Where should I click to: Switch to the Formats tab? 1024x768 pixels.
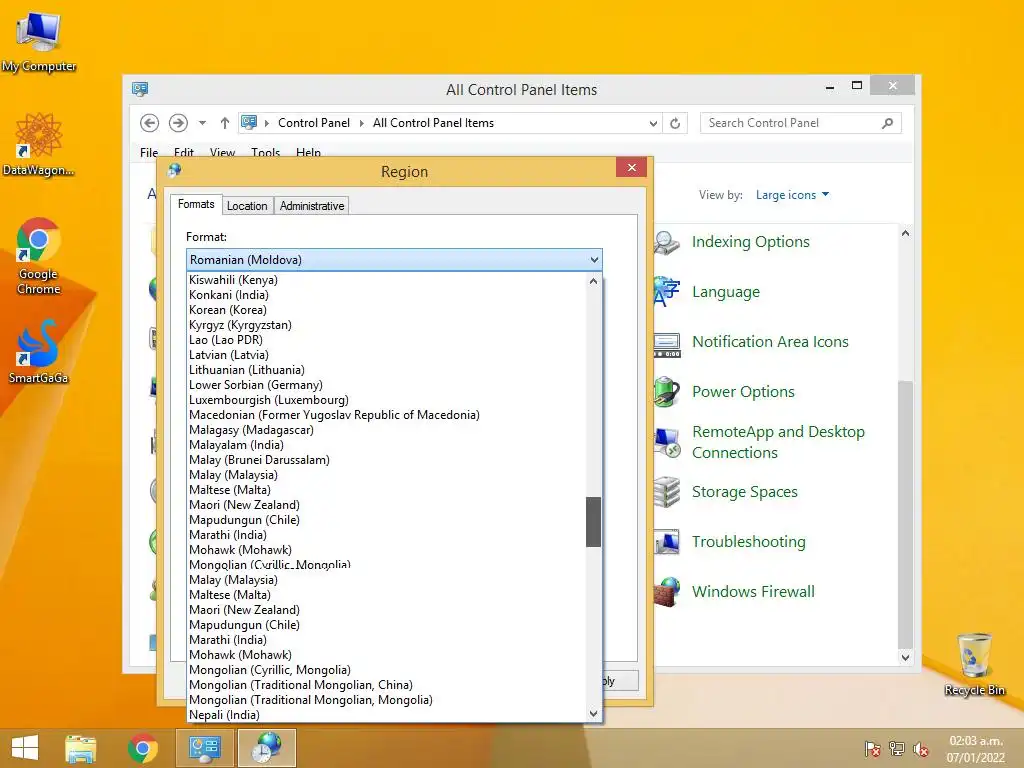coord(196,204)
